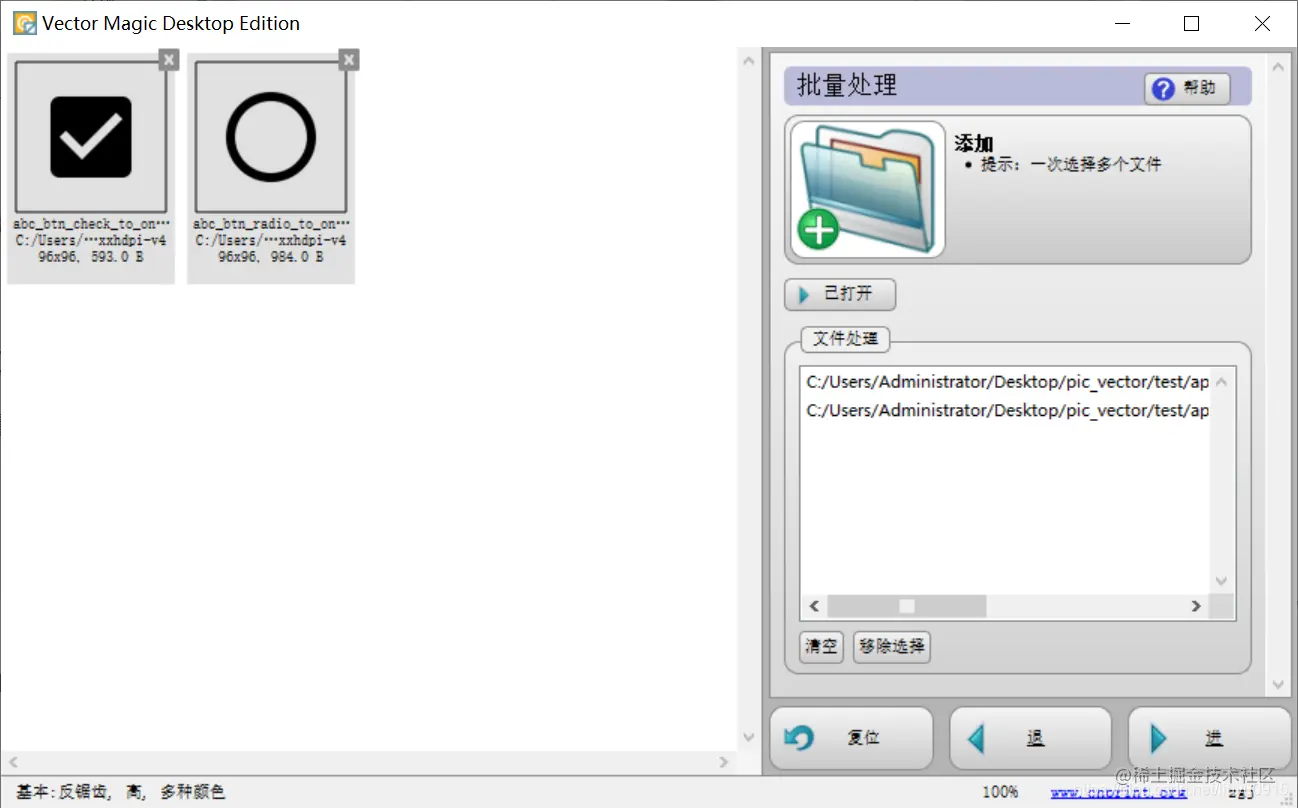
Task: Click the 帮助 help button
Action: (x=1187, y=88)
